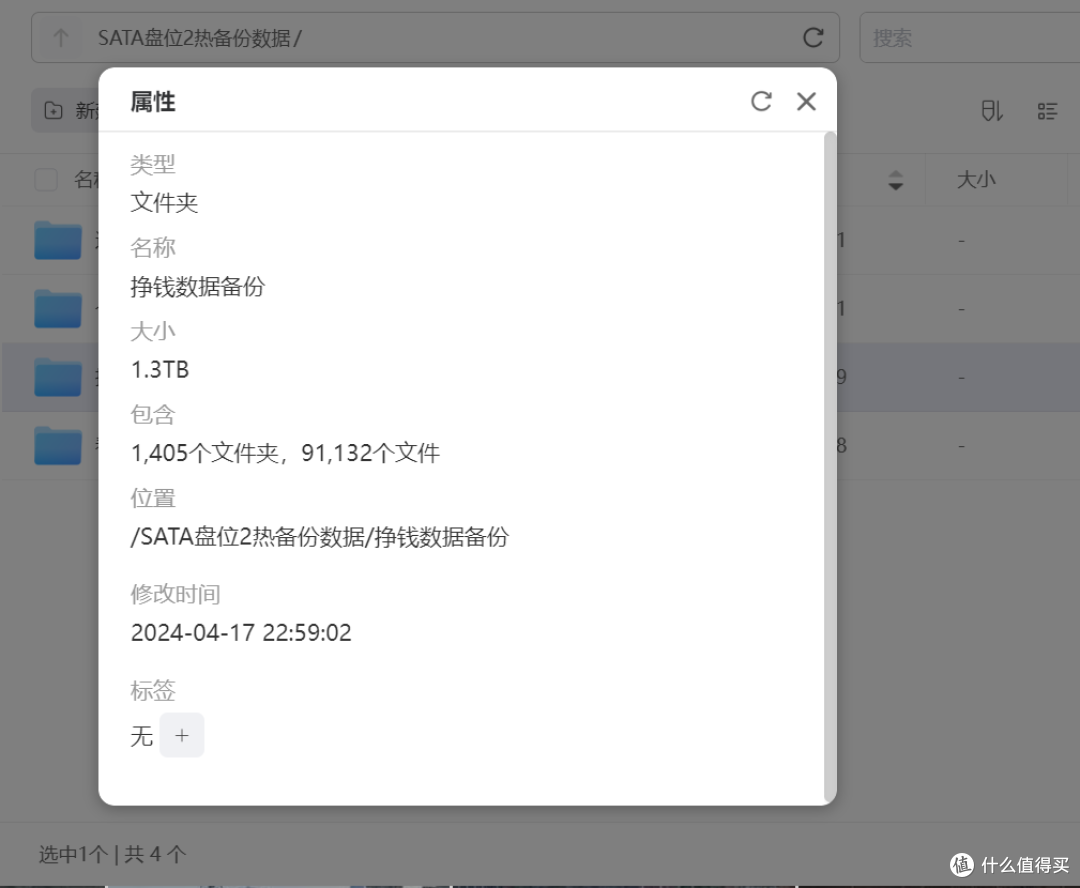
Task: Select the second folder icon in list
Action: (x=58, y=309)
